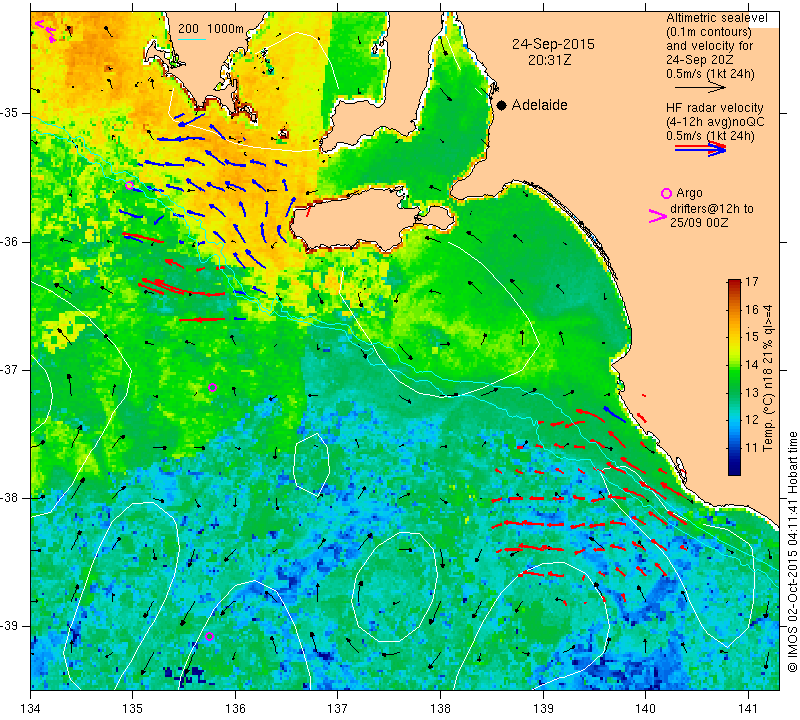Click the 136 longitude axis label

point(235,709)
